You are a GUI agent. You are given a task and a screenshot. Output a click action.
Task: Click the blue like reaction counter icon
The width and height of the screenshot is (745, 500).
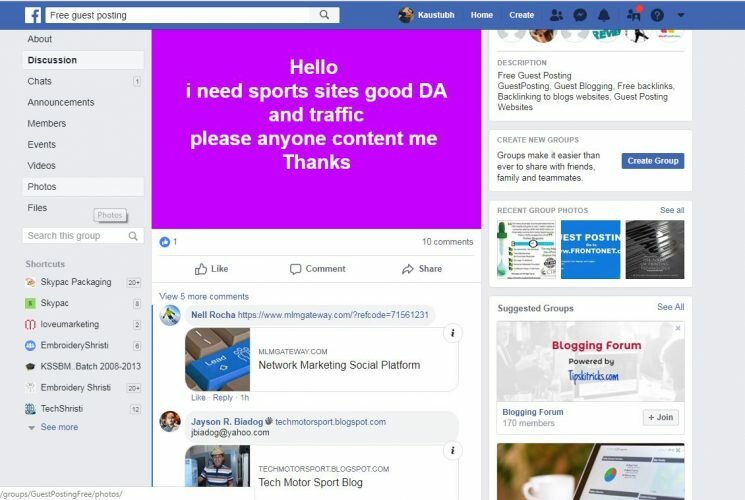click(x=164, y=242)
